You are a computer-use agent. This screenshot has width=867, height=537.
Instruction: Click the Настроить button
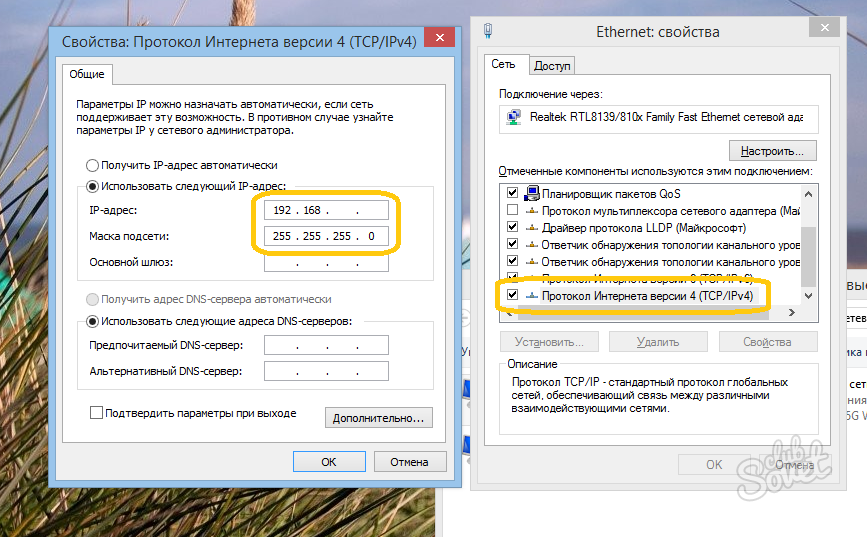tap(773, 152)
